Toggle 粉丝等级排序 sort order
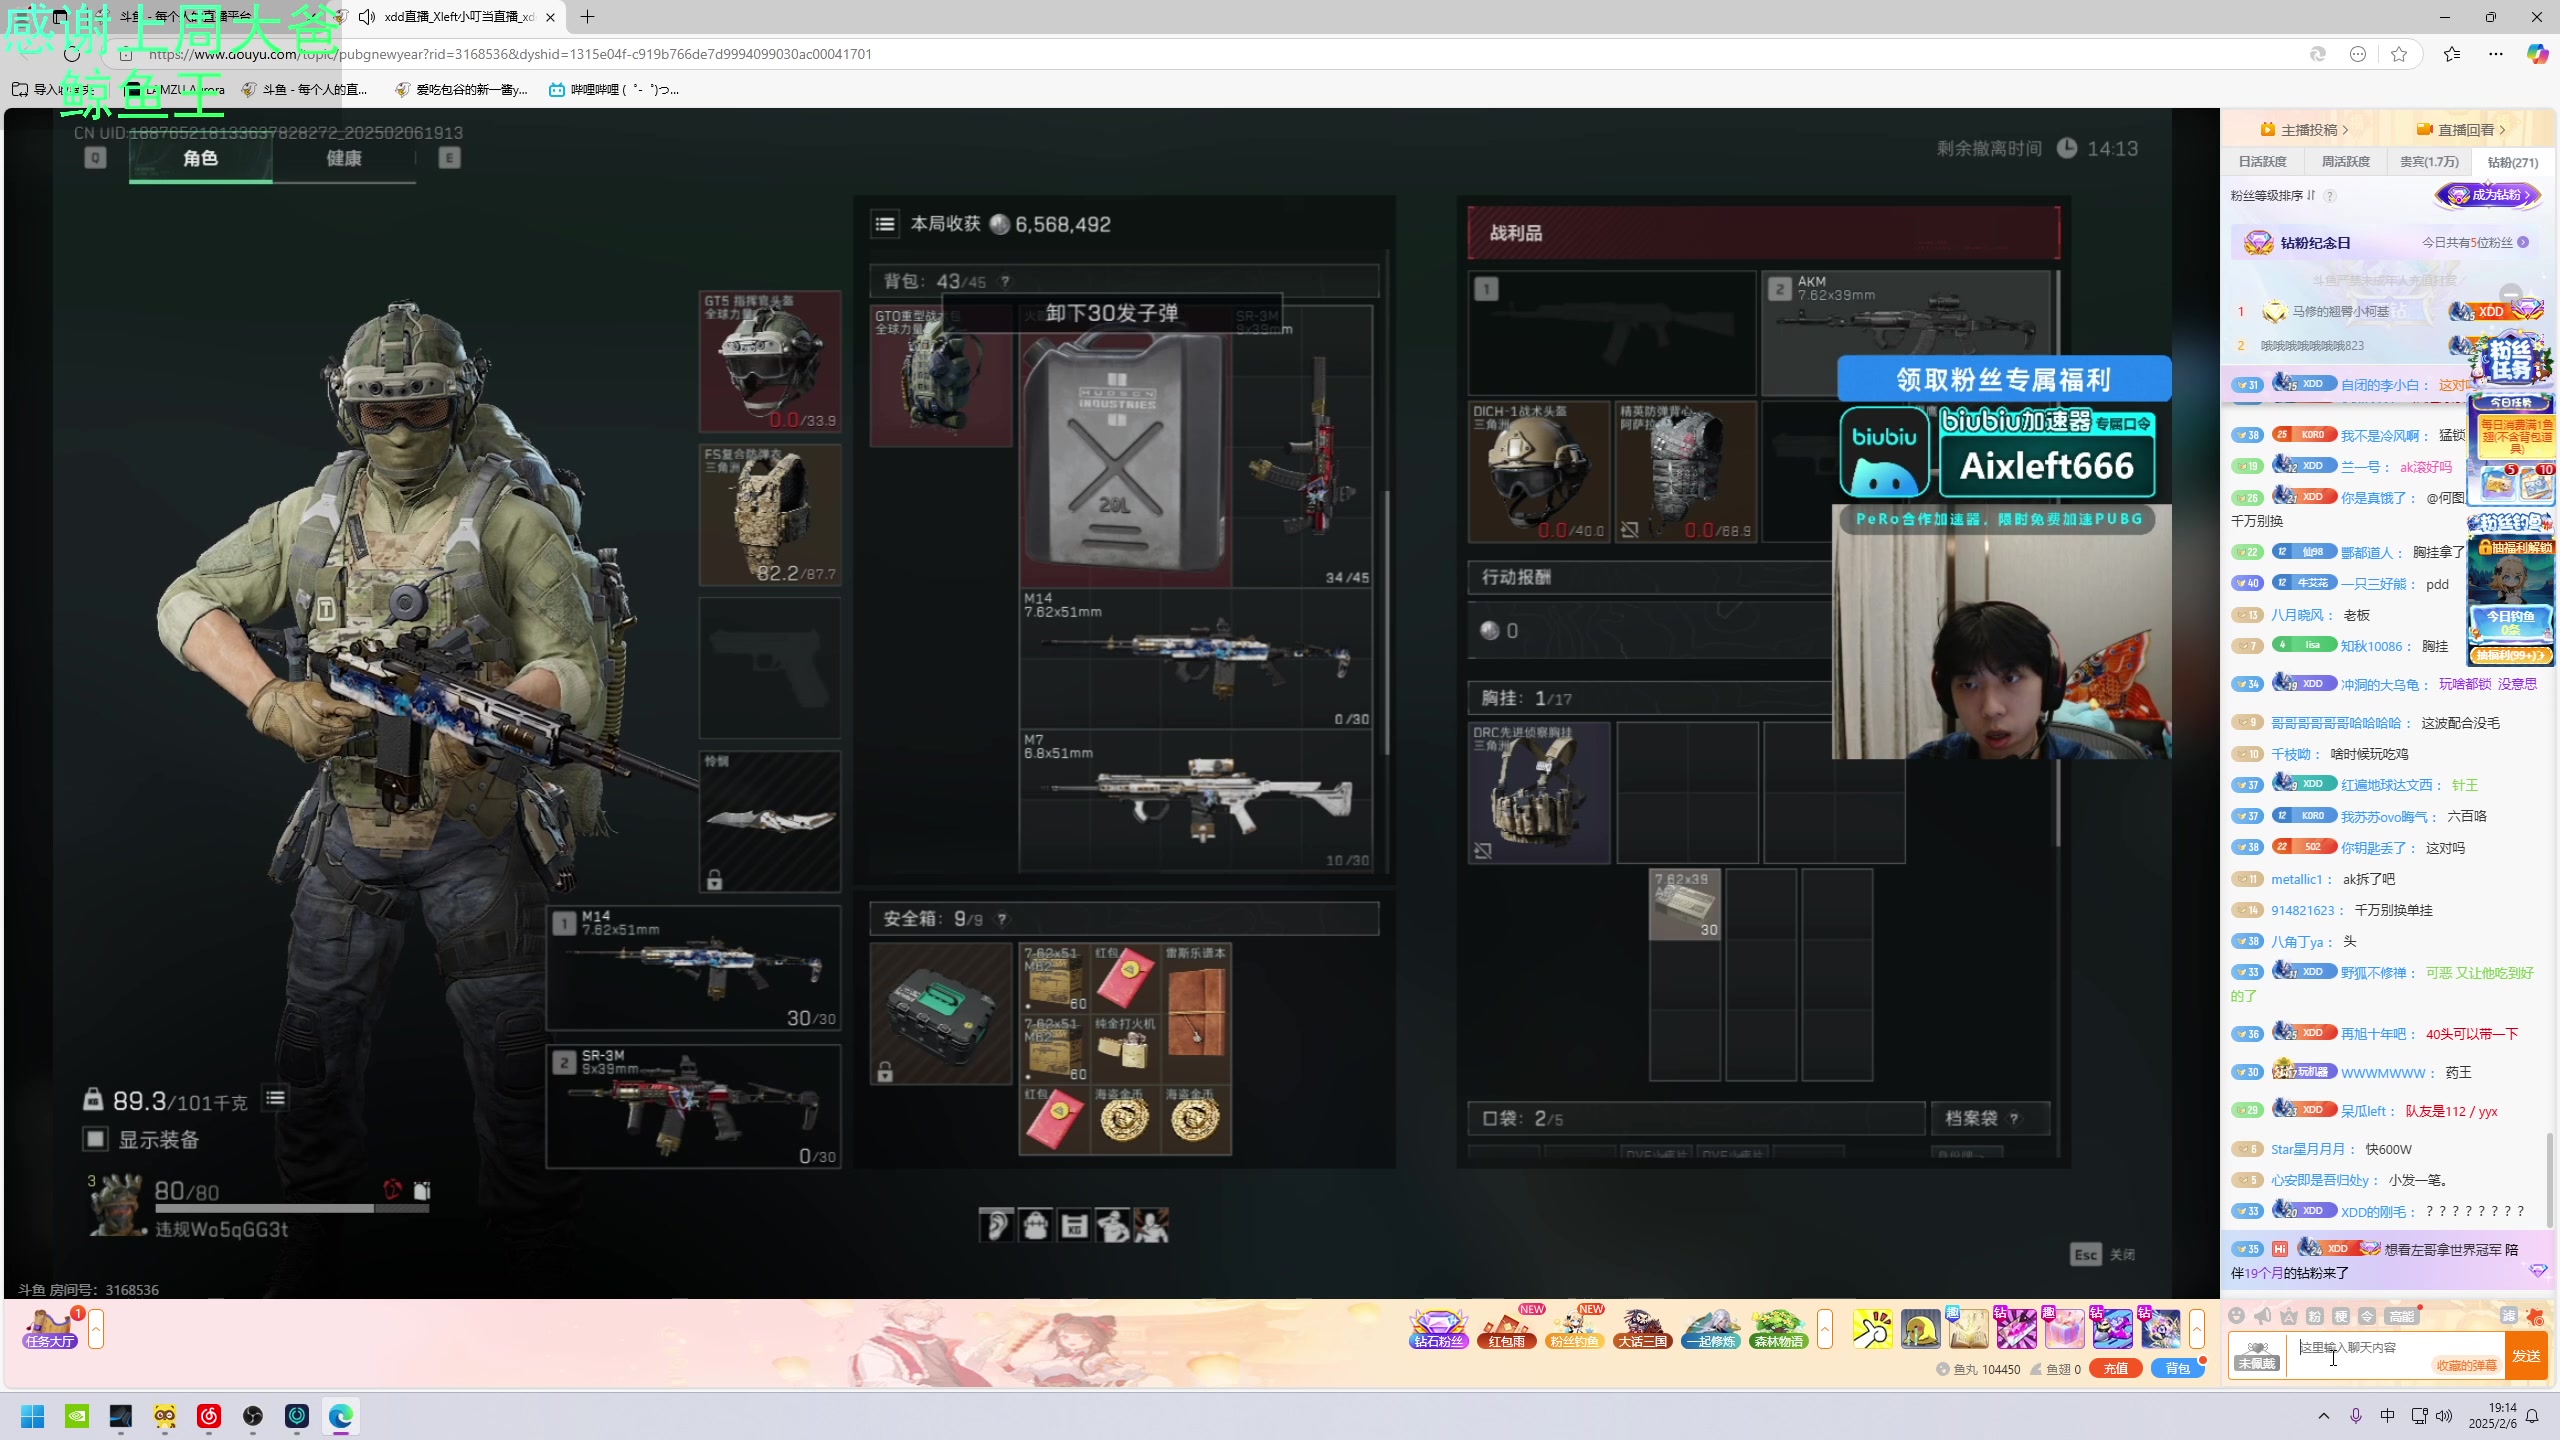Viewport: 2560px width, 1440px height. (x=2273, y=196)
